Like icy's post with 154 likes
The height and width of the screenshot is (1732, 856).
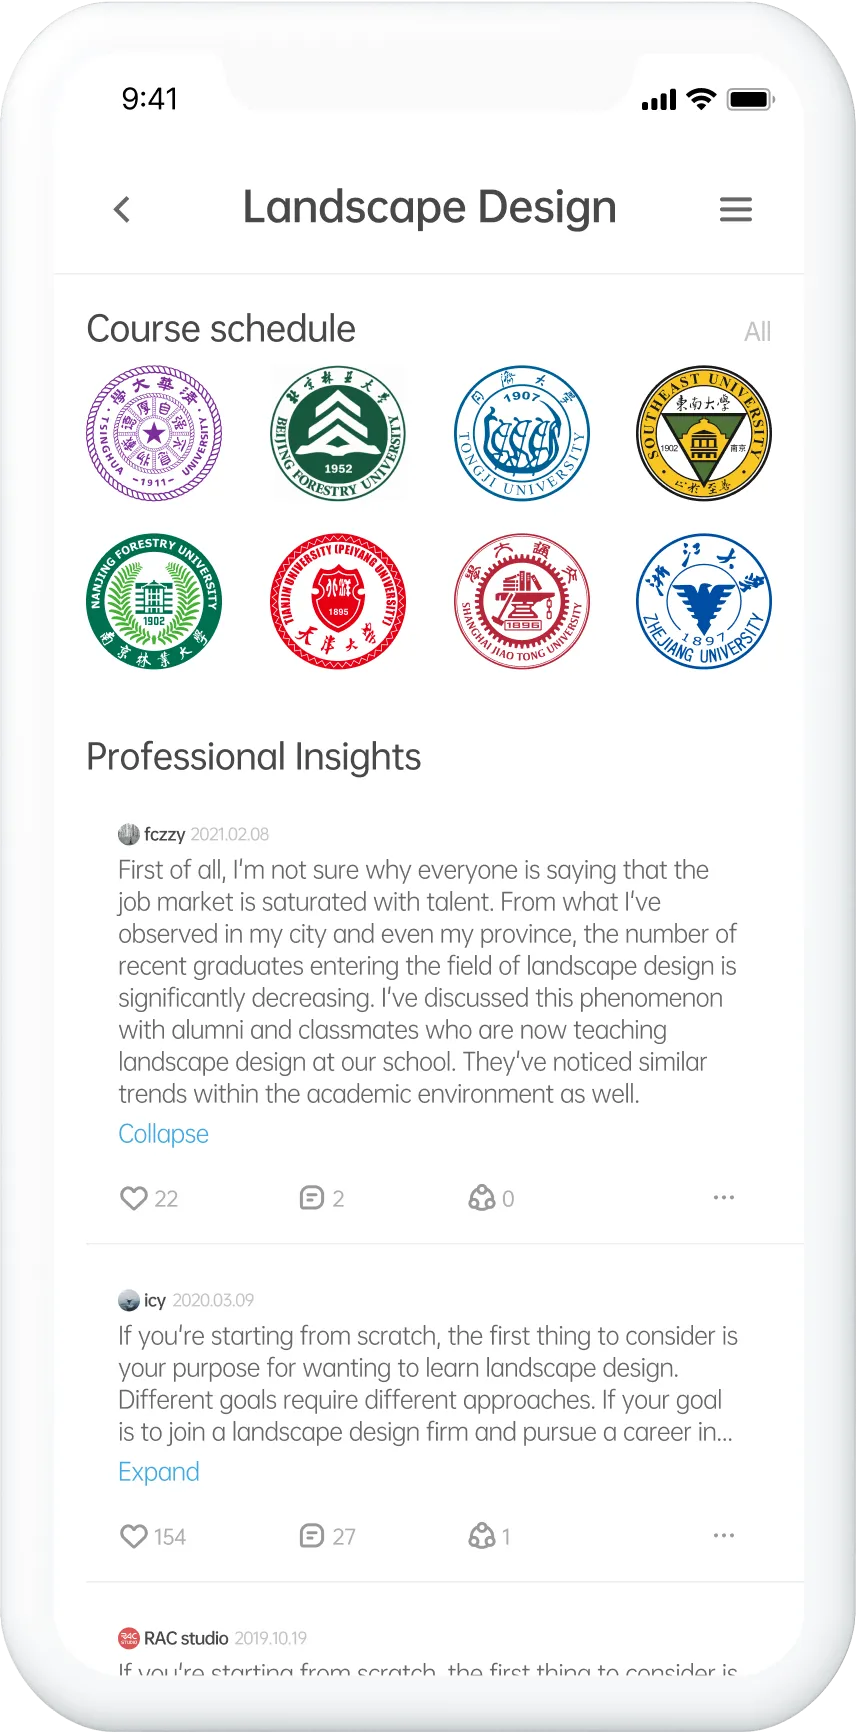coord(134,1536)
